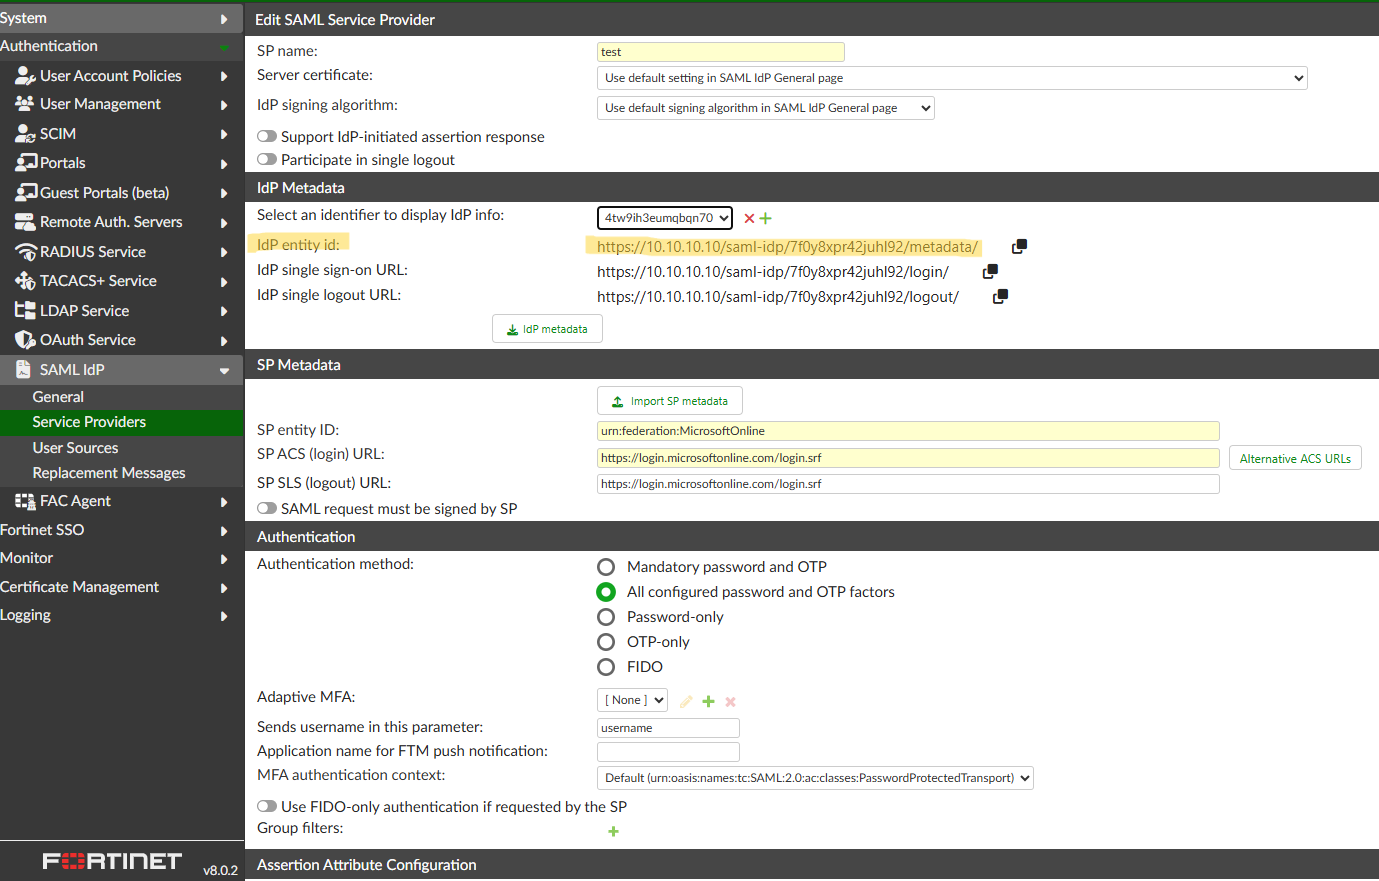Copy the IdP single sign-on URL
Image resolution: width=1379 pixels, height=881 pixels.
(x=990, y=271)
